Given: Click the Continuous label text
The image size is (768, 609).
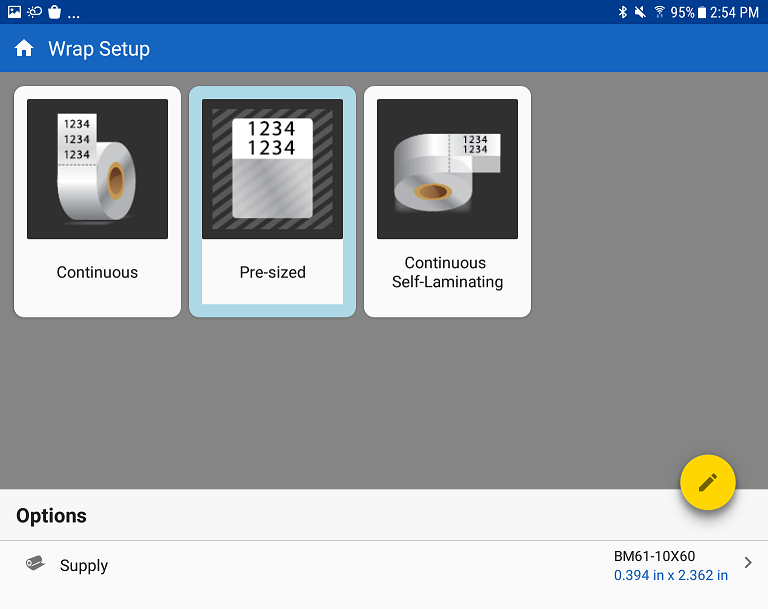Looking at the screenshot, I should [97, 272].
